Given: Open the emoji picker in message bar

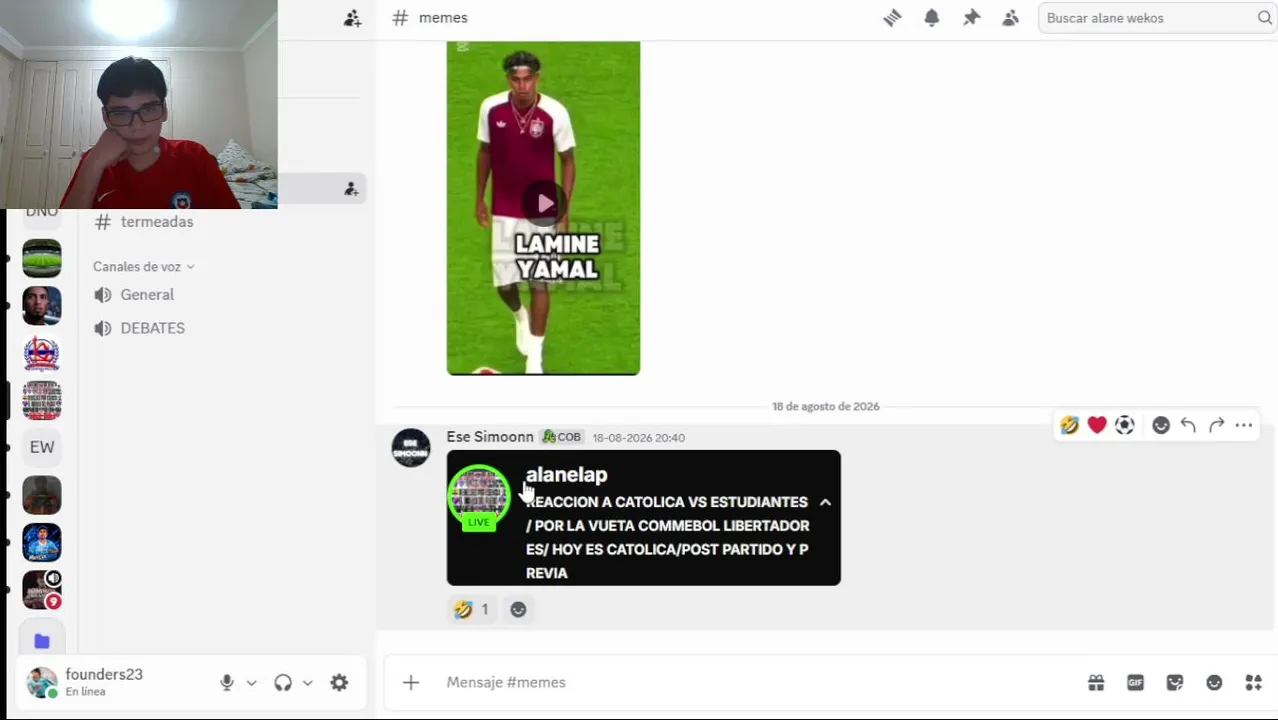Looking at the screenshot, I should coord(1214,682).
